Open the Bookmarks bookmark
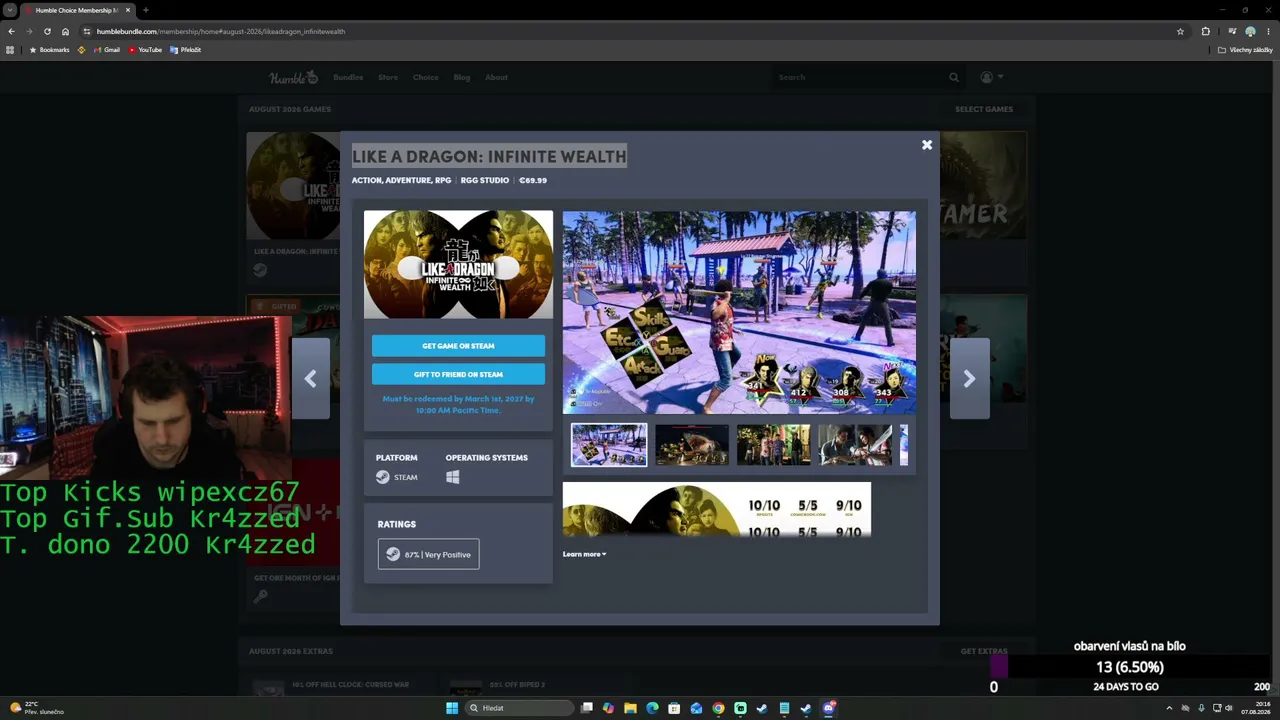This screenshot has height=720, width=1280. click(49, 50)
